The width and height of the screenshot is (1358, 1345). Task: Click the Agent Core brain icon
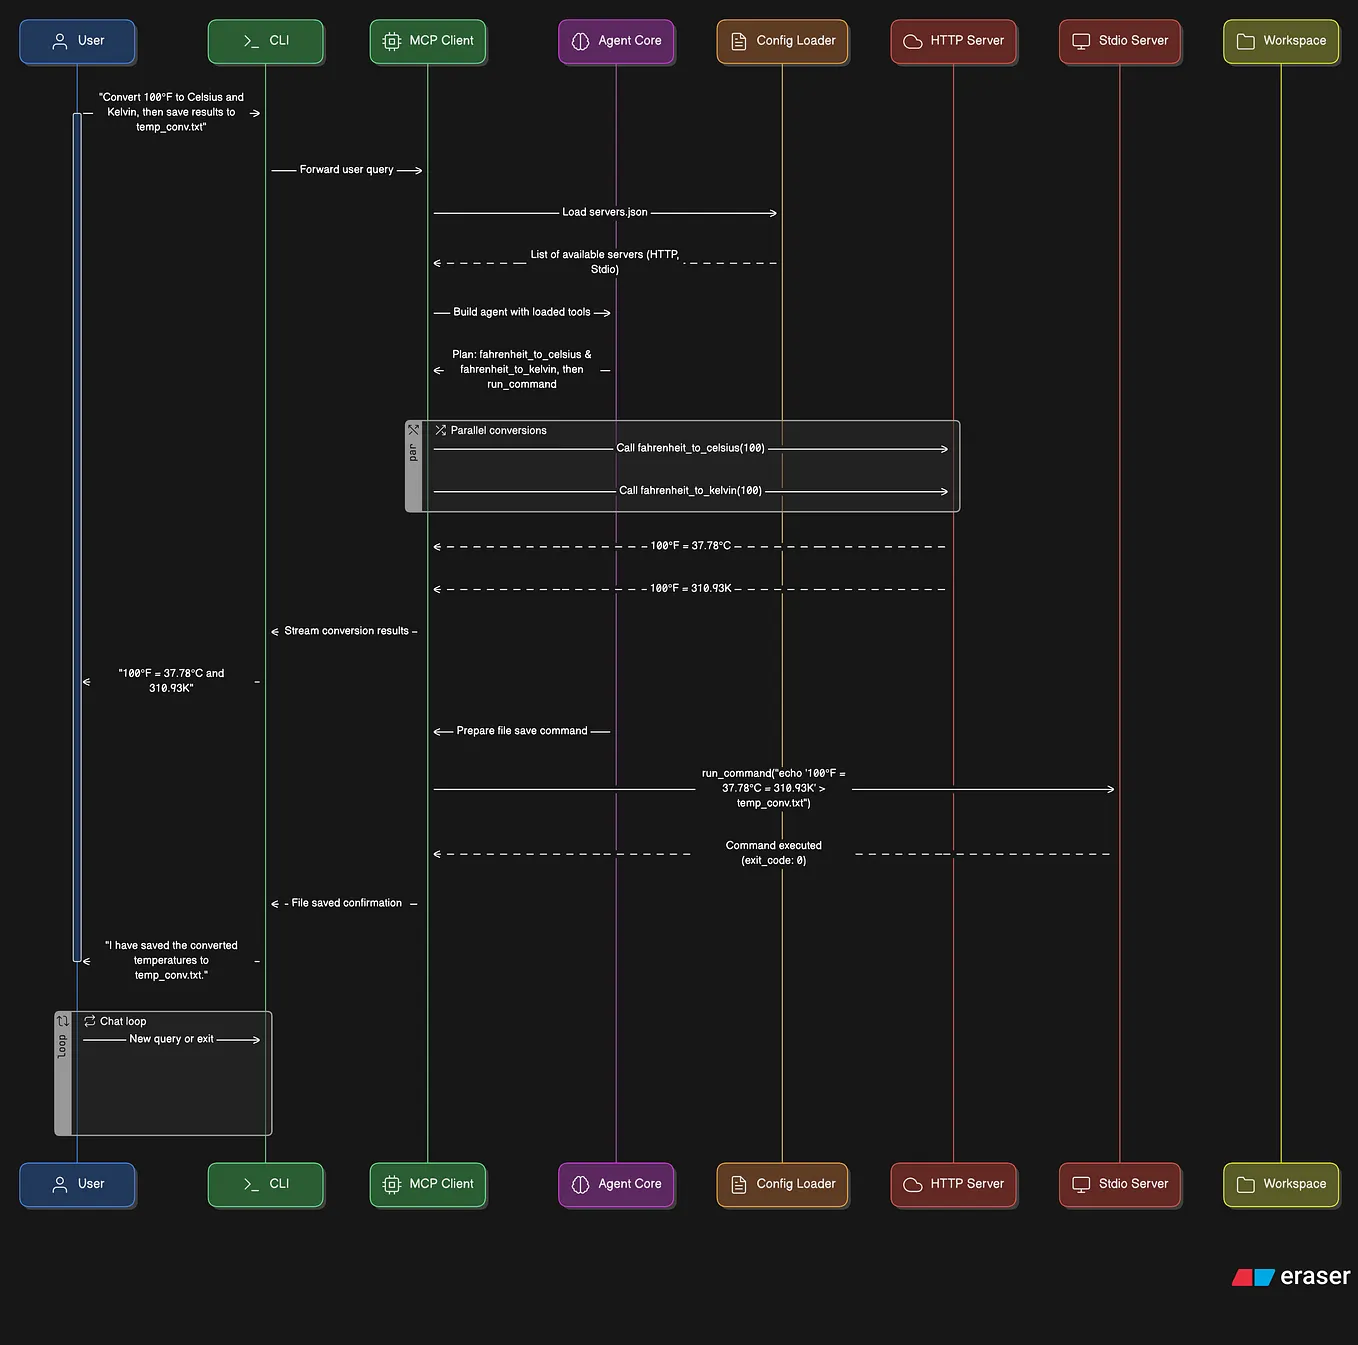pyautogui.click(x=580, y=41)
